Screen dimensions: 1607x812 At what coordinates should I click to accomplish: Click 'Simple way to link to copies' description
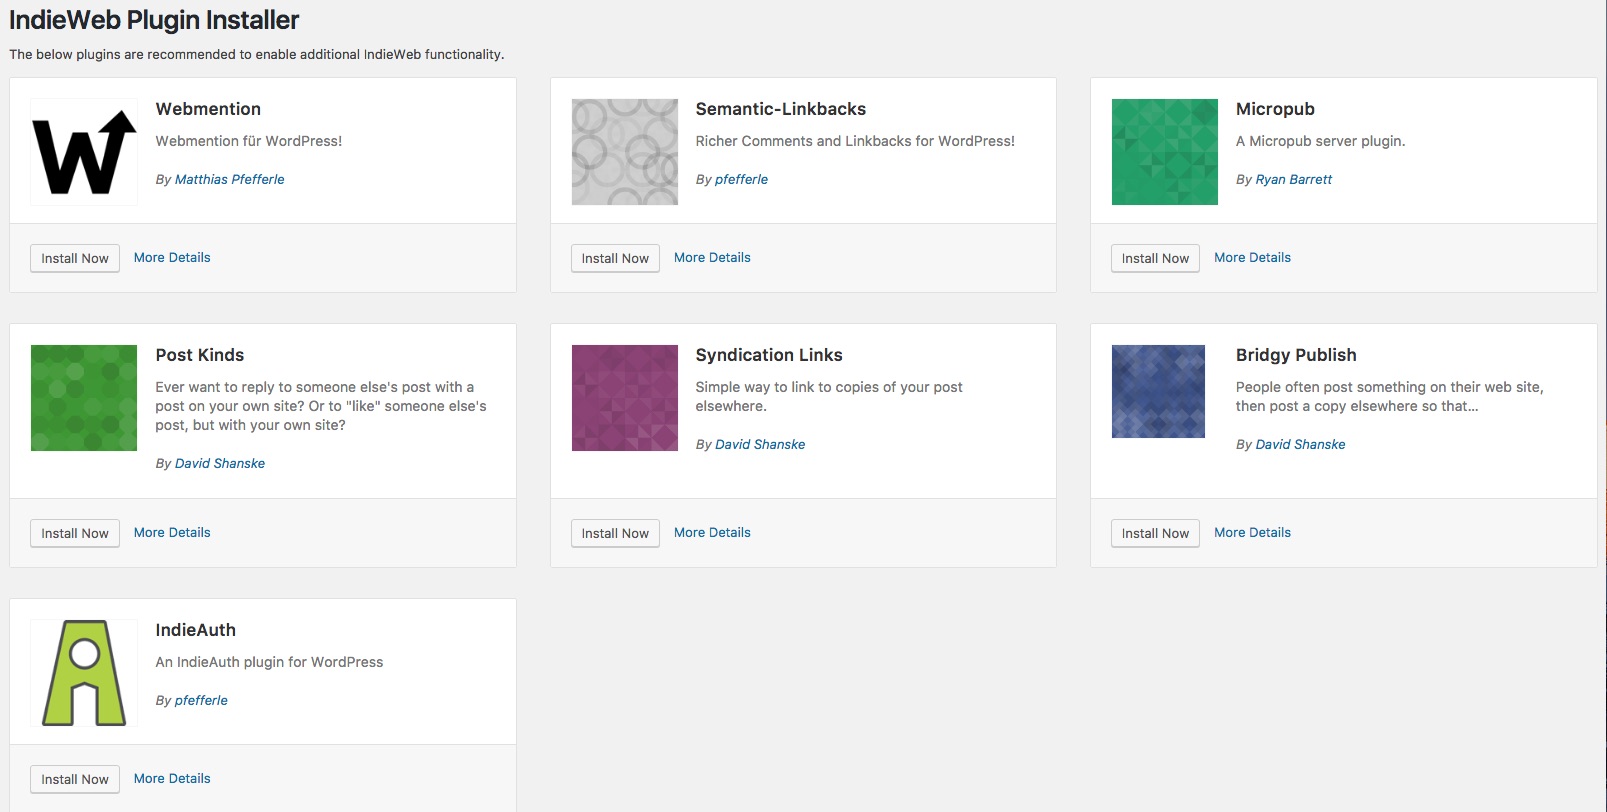click(829, 396)
